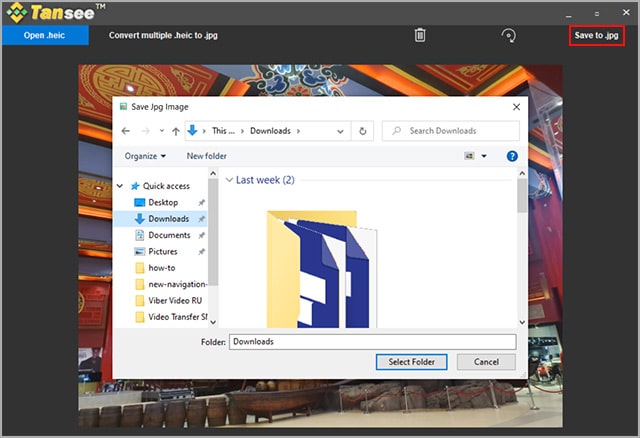
Task: Expand the address path dropdown
Action: (339, 131)
